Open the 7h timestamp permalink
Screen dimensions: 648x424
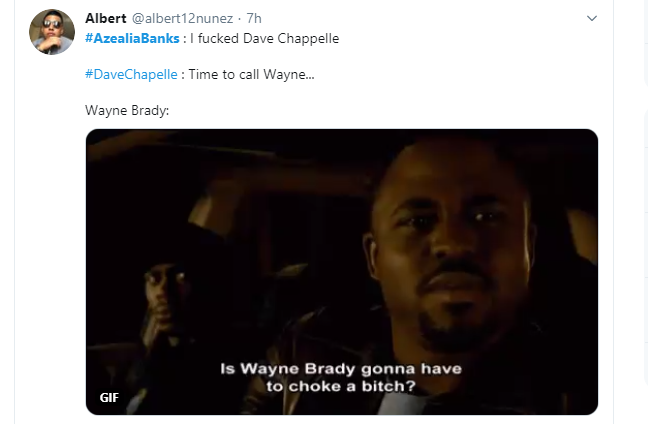click(254, 18)
